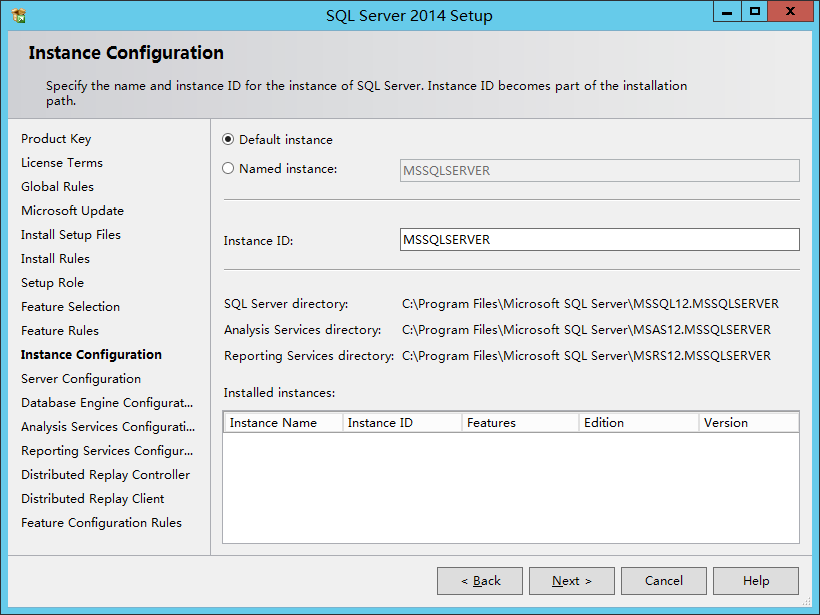Image resolution: width=820 pixels, height=615 pixels.
Task: Select Install Rules step in sidebar
Action: 55,259
